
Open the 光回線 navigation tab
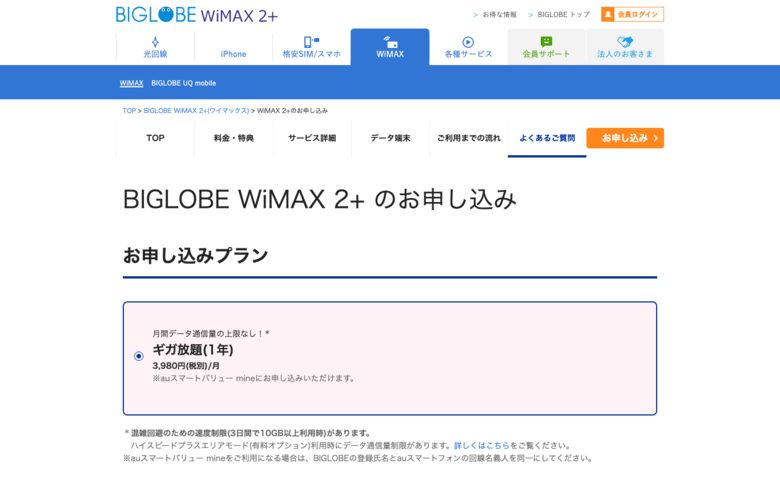pyautogui.click(x=155, y=47)
